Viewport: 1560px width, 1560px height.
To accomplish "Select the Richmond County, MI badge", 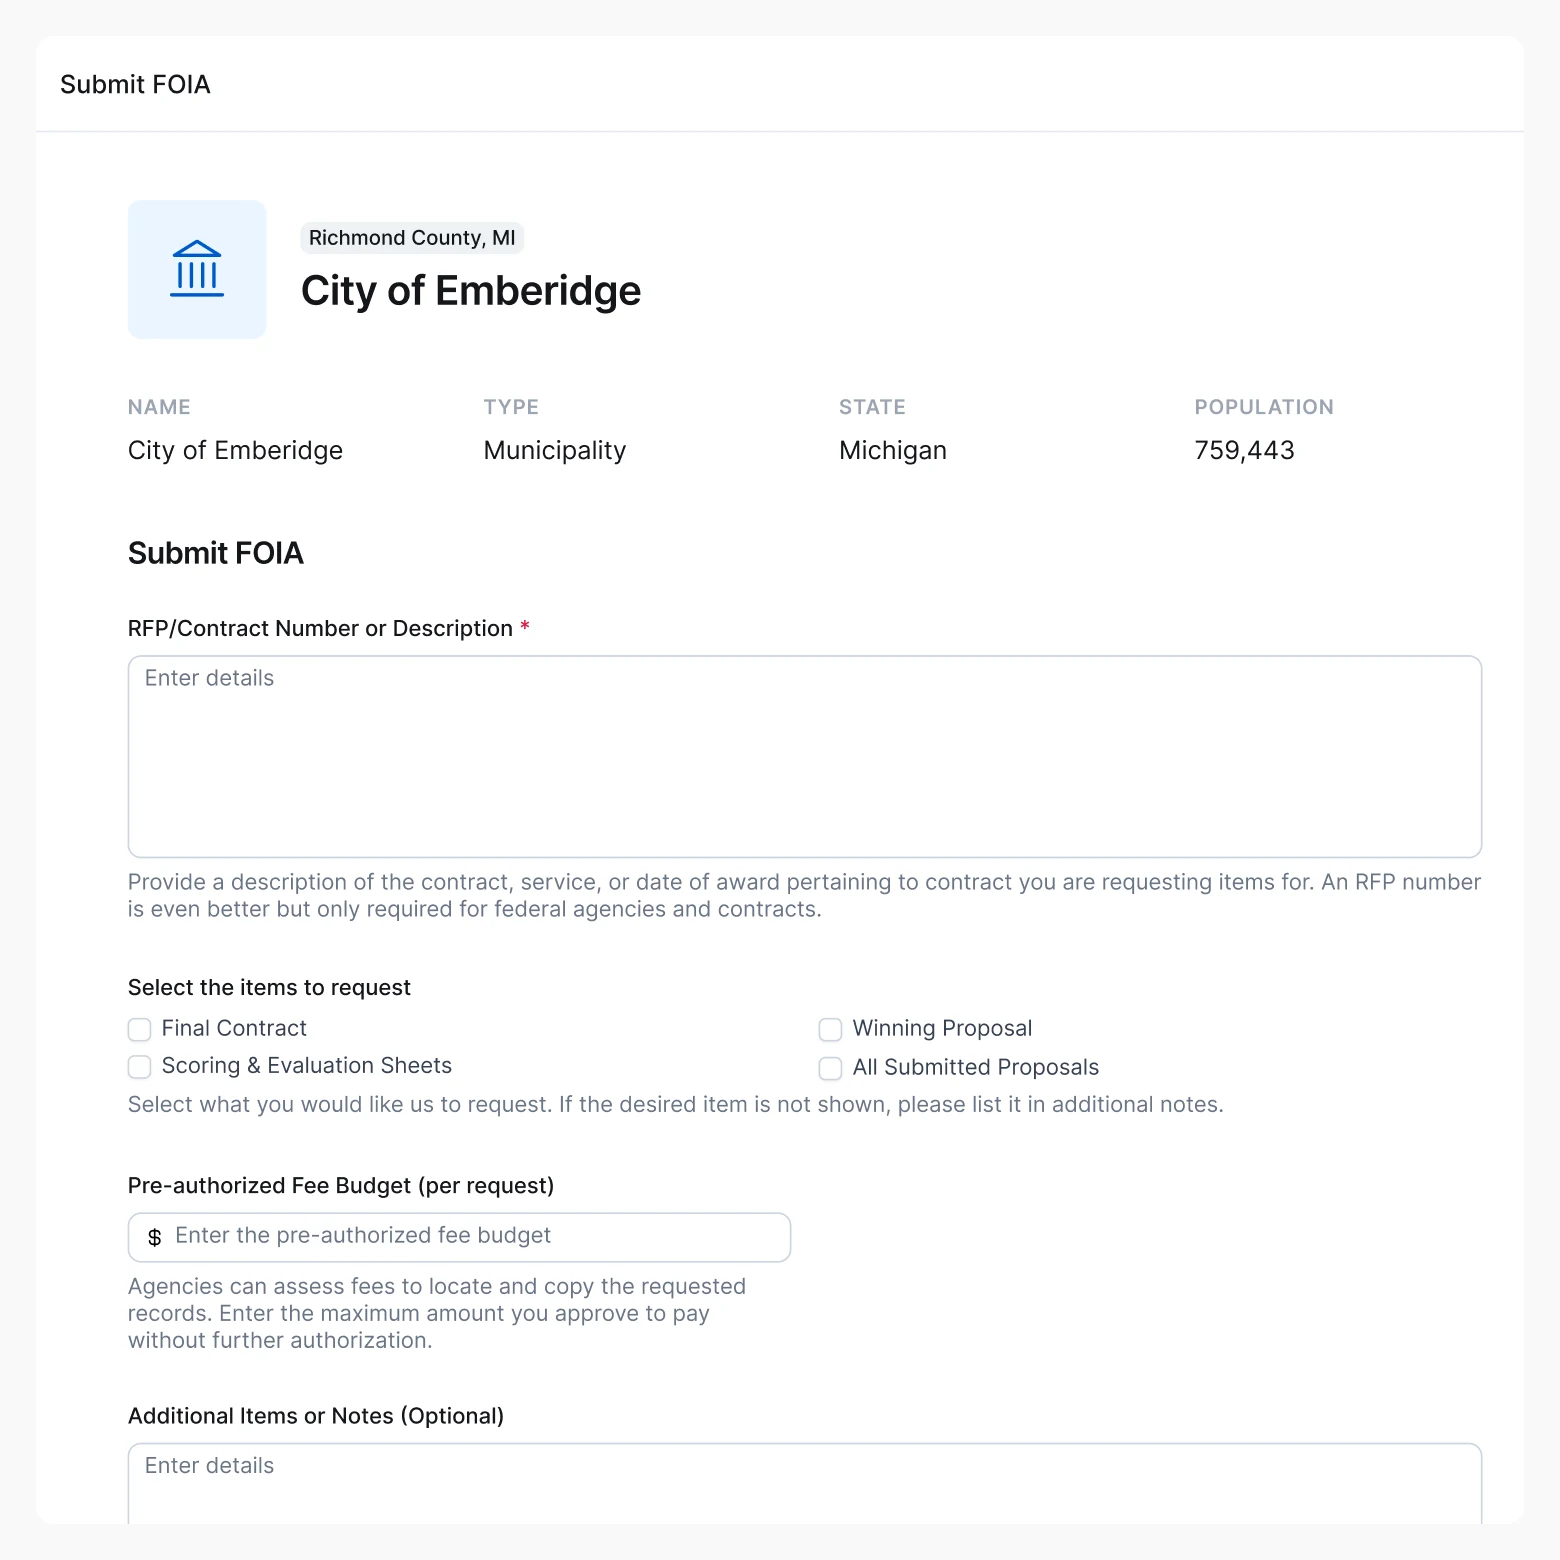I will (x=411, y=238).
